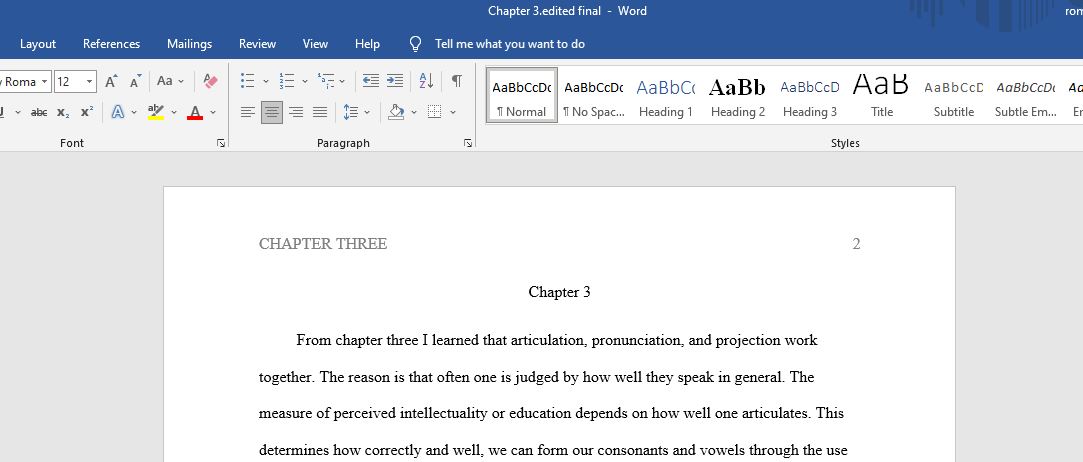Open the View tab

coord(315,44)
